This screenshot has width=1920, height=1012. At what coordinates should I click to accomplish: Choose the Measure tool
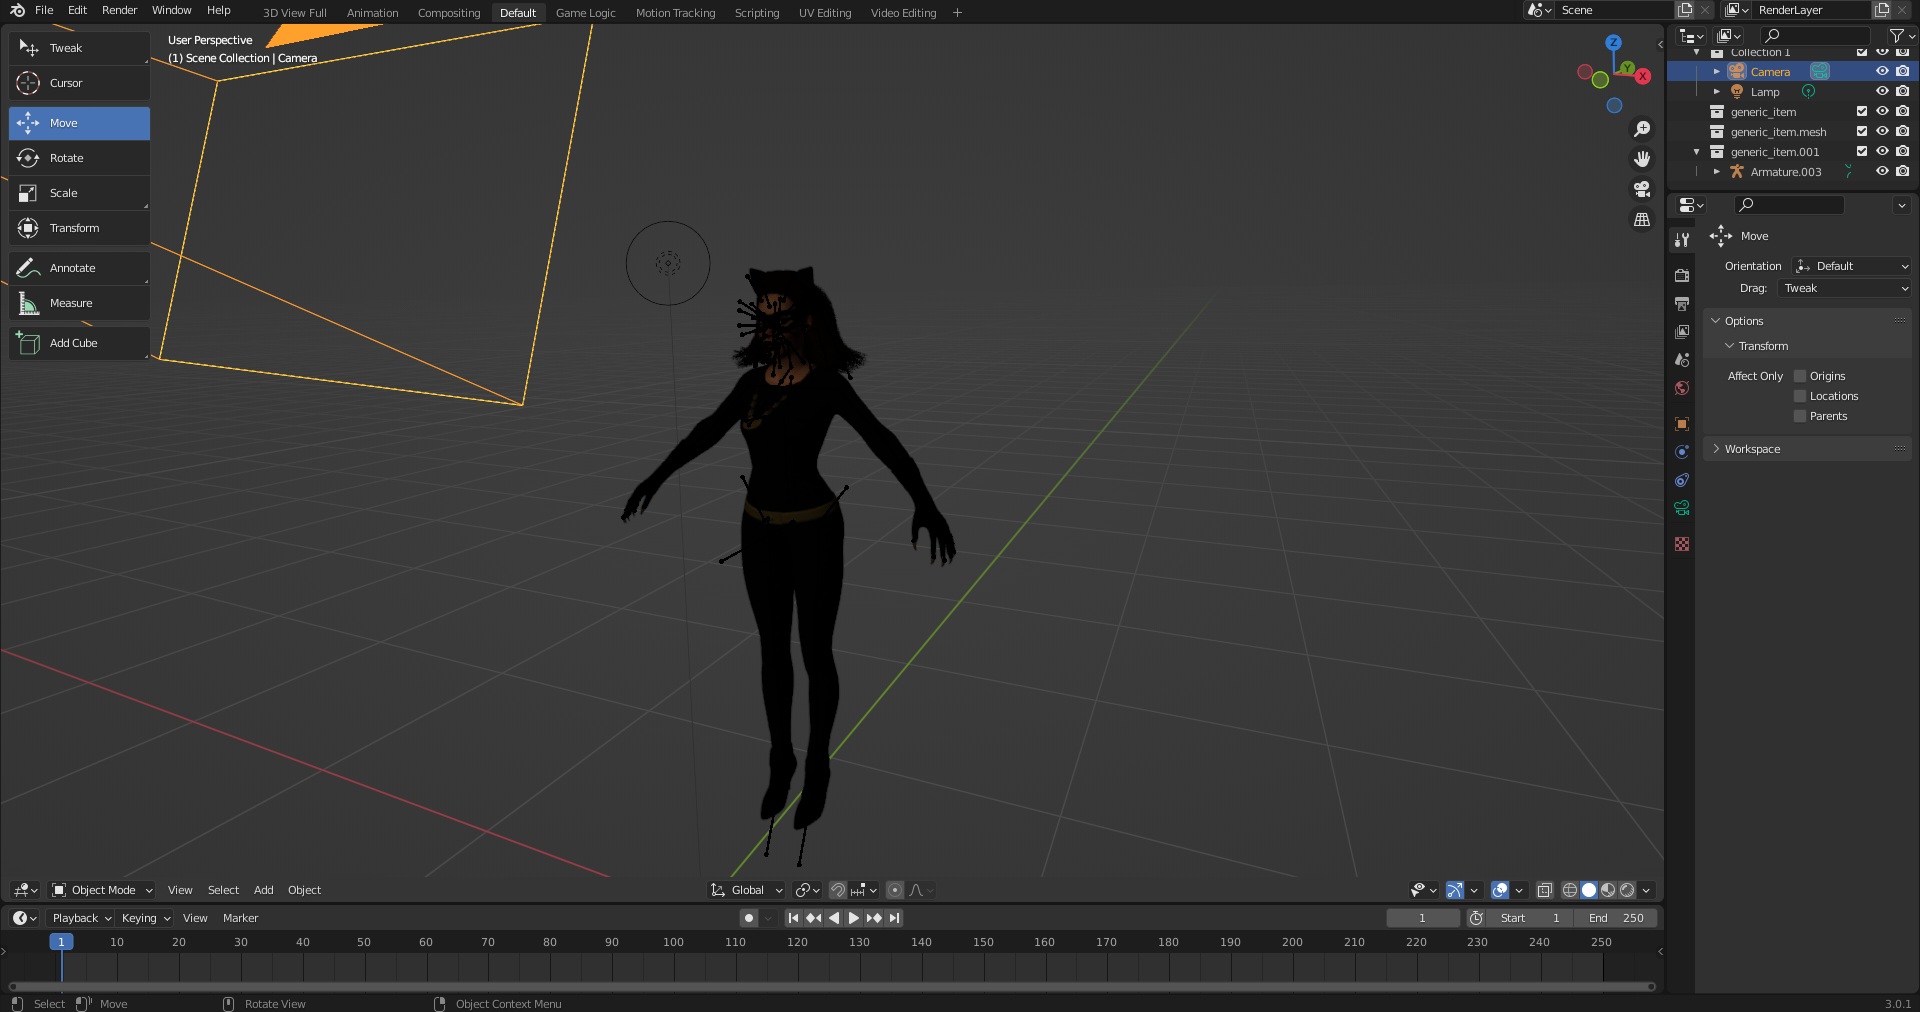click(x=79, y=303)
